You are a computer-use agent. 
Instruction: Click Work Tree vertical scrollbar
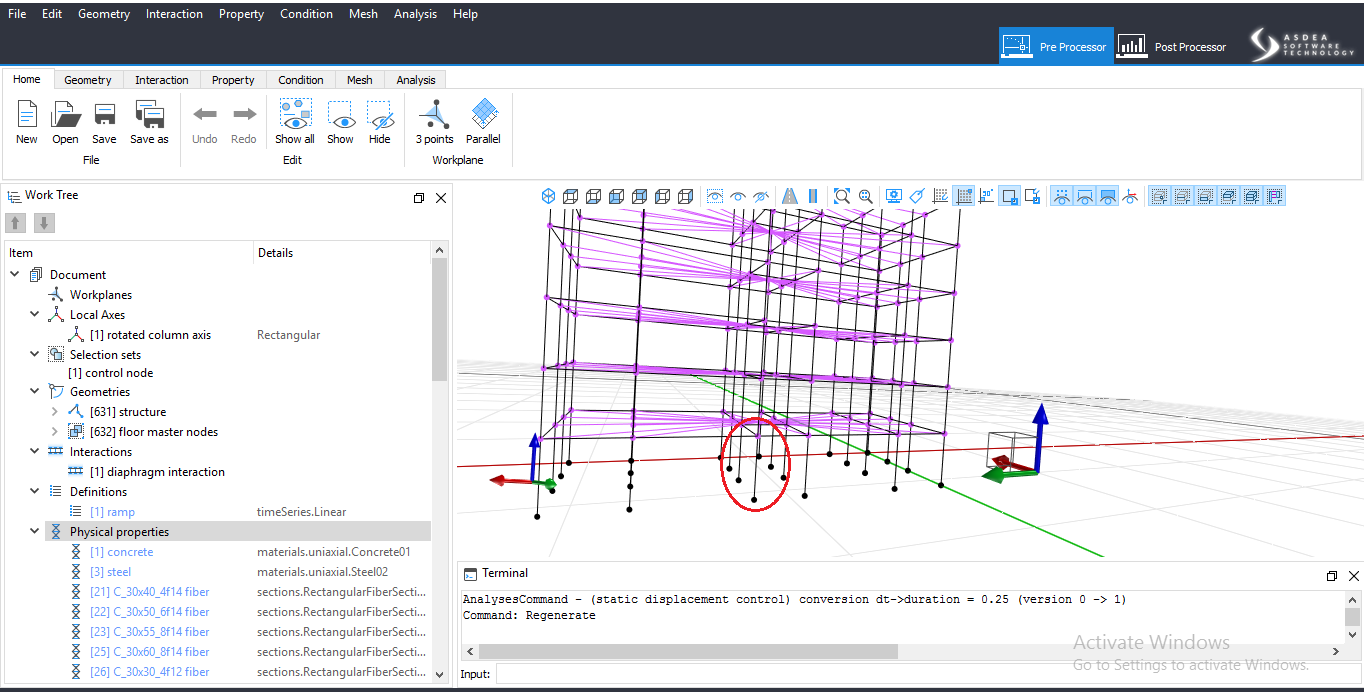439,320
